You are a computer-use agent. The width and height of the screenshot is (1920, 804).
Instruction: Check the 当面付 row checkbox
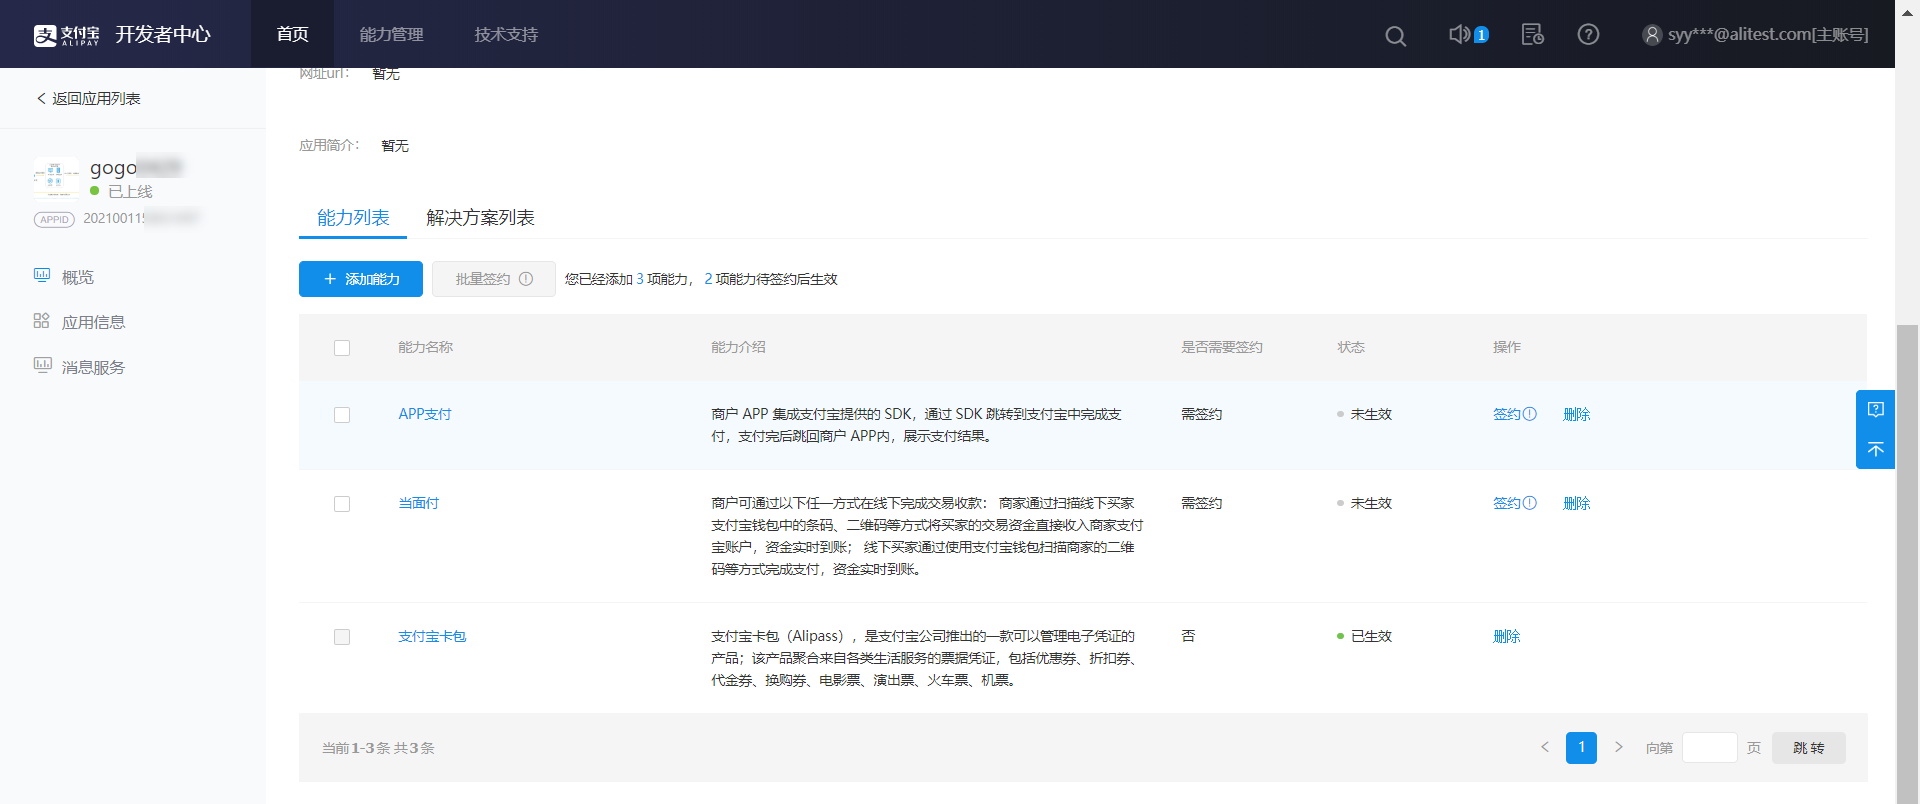pos(342,504)
